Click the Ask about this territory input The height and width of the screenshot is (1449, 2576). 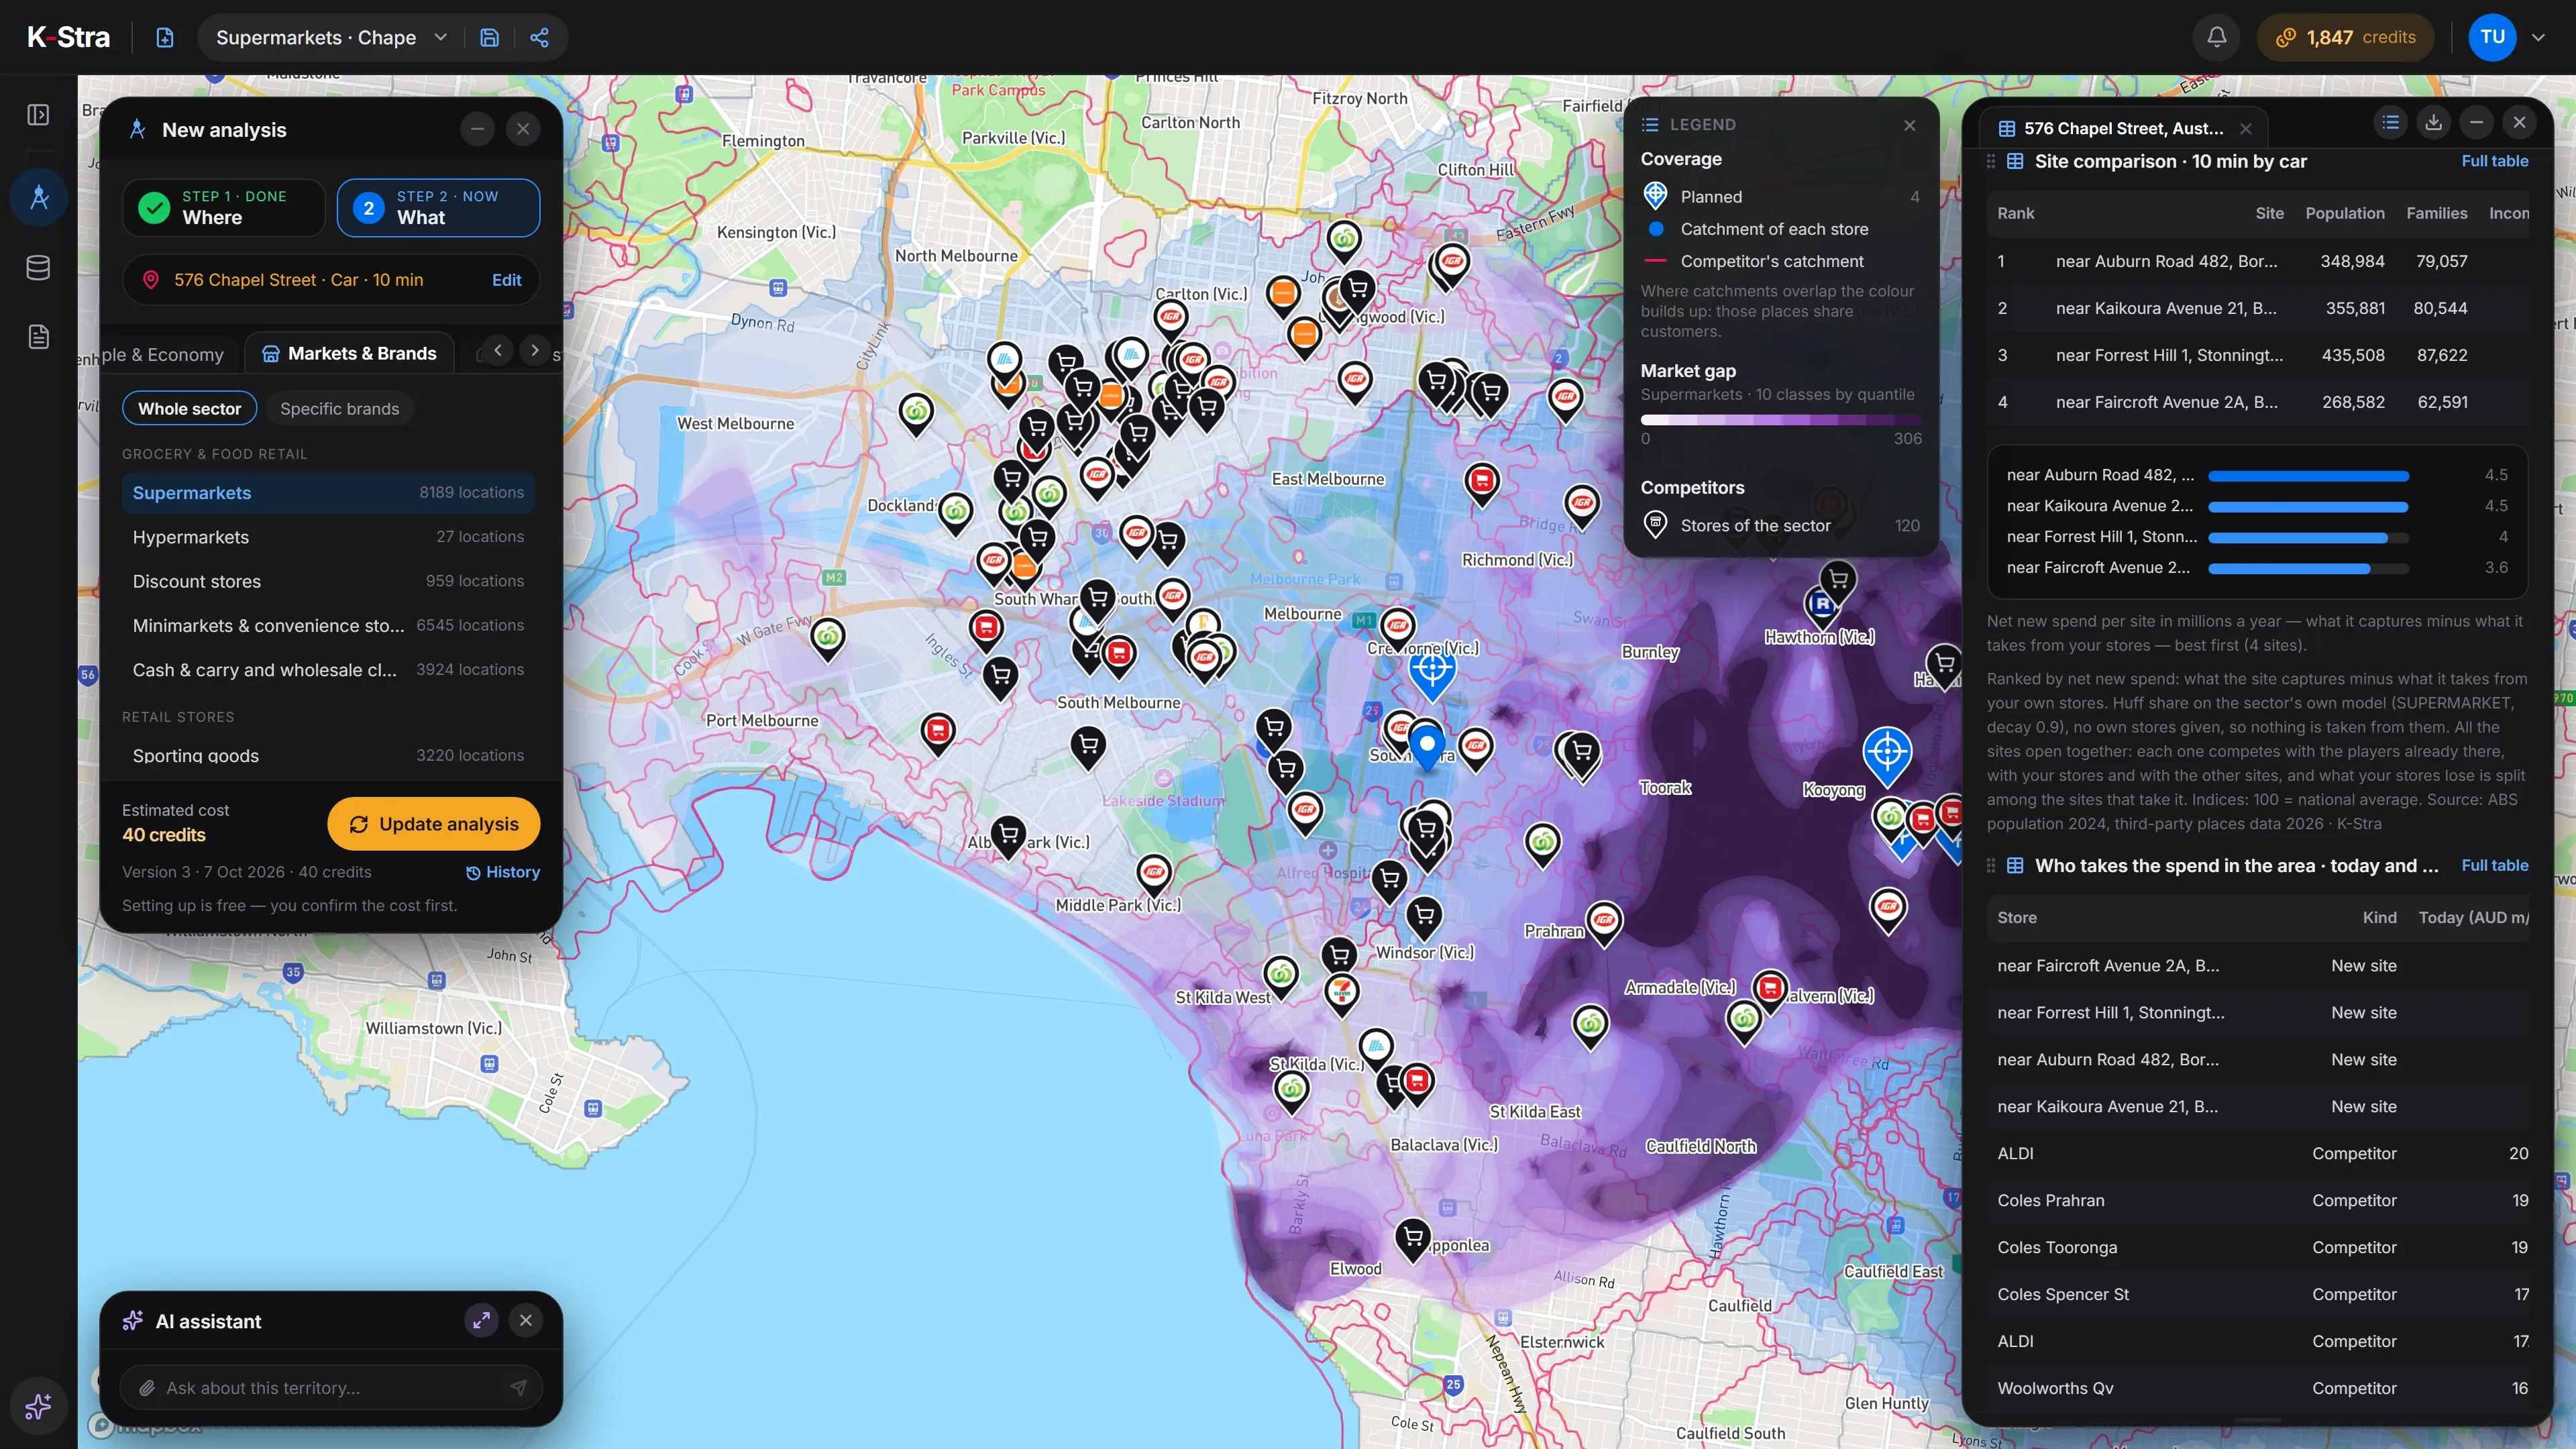[x=331, y=1387]
